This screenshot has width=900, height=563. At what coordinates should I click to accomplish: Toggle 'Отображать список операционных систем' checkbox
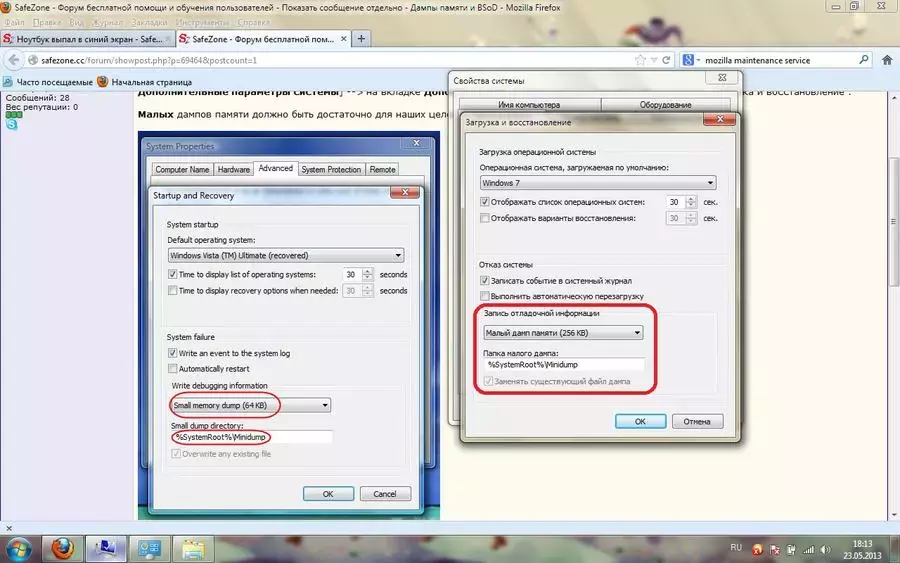pos(484,202)
